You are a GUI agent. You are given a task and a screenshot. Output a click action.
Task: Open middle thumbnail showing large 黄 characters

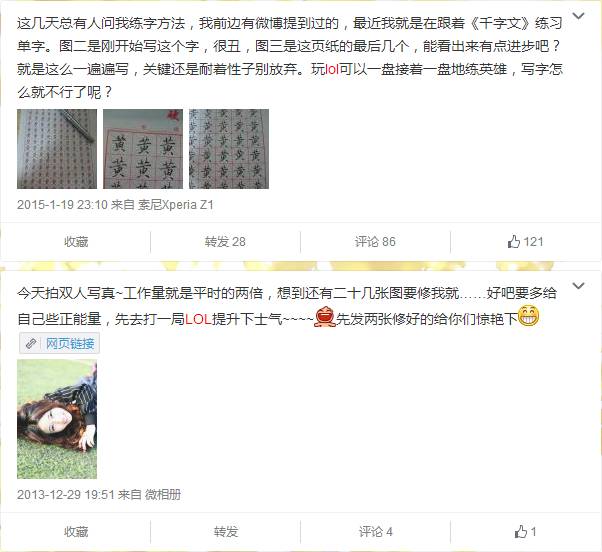pos(143,149)
